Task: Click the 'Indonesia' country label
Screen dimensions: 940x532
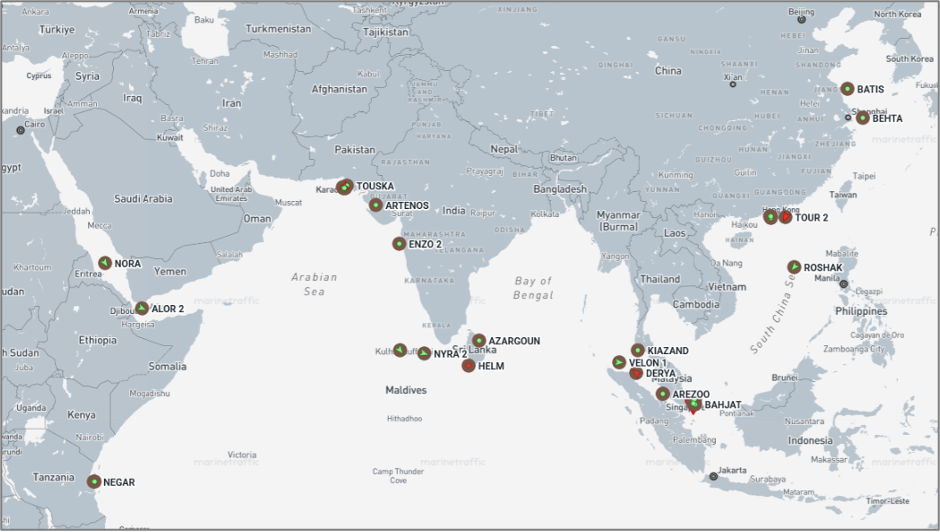Action: point(810,440)
